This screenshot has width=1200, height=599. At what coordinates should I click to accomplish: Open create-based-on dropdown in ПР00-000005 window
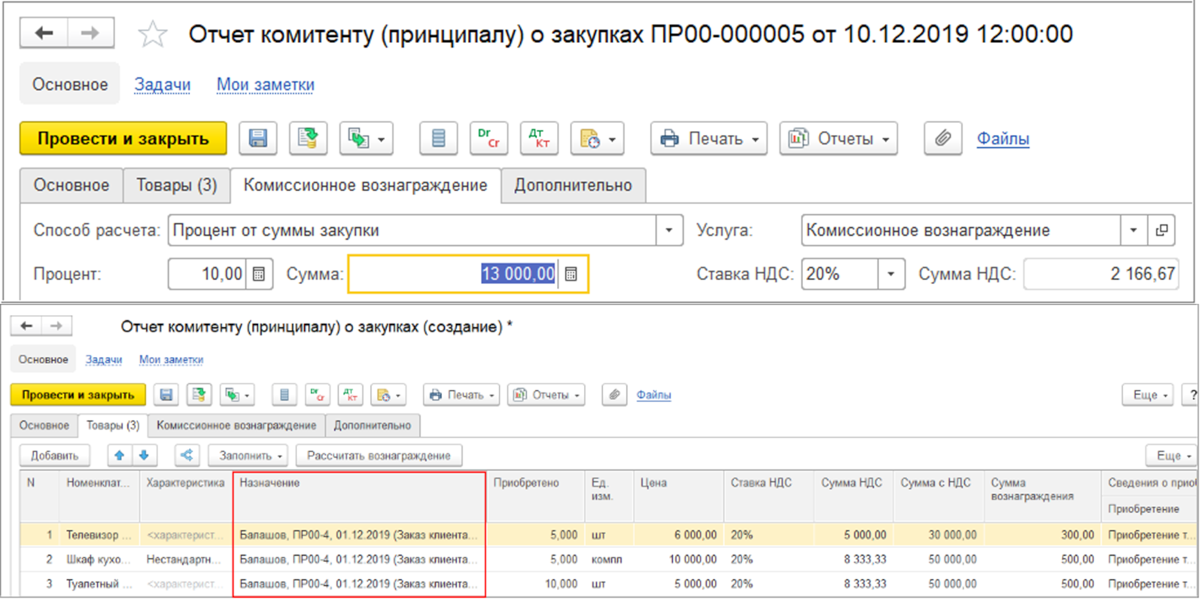click(x=366, y=139)
